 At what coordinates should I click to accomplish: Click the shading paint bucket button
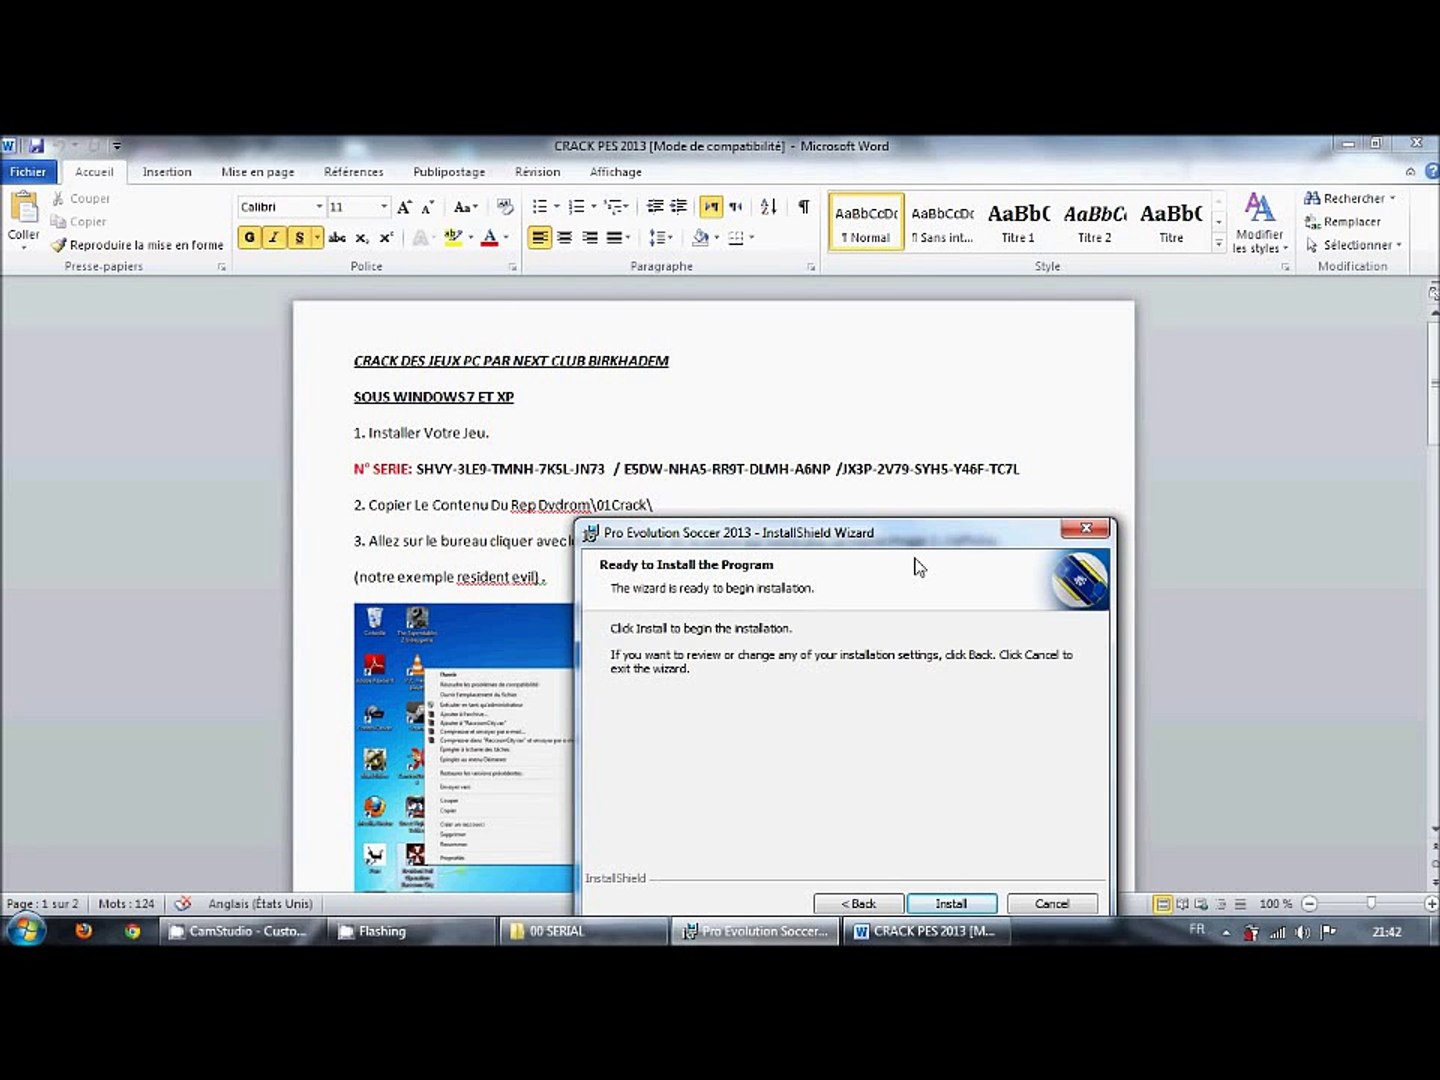click(x=700, y=237)
